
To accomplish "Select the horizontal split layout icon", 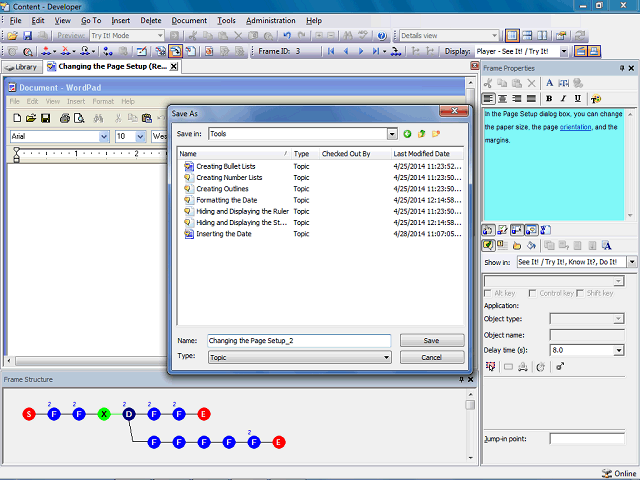I will pos(527,36).
